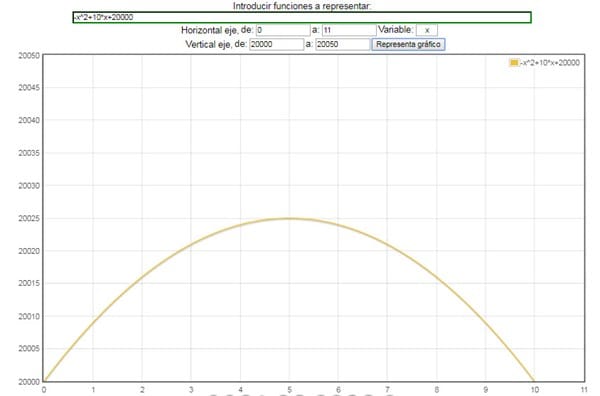
Task: Click the y-axis tick label 20020
Action: [29, 251]
